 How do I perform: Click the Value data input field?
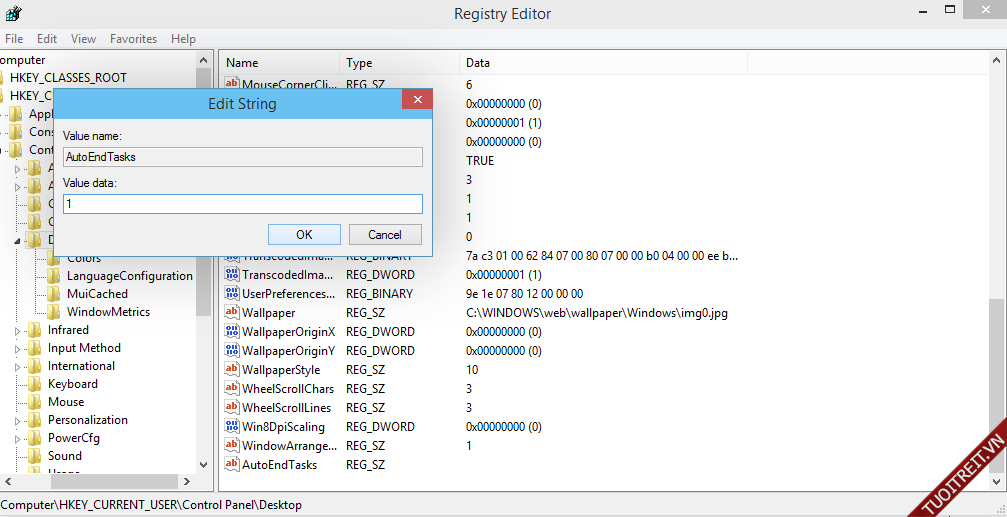click(x=242, y=204)
